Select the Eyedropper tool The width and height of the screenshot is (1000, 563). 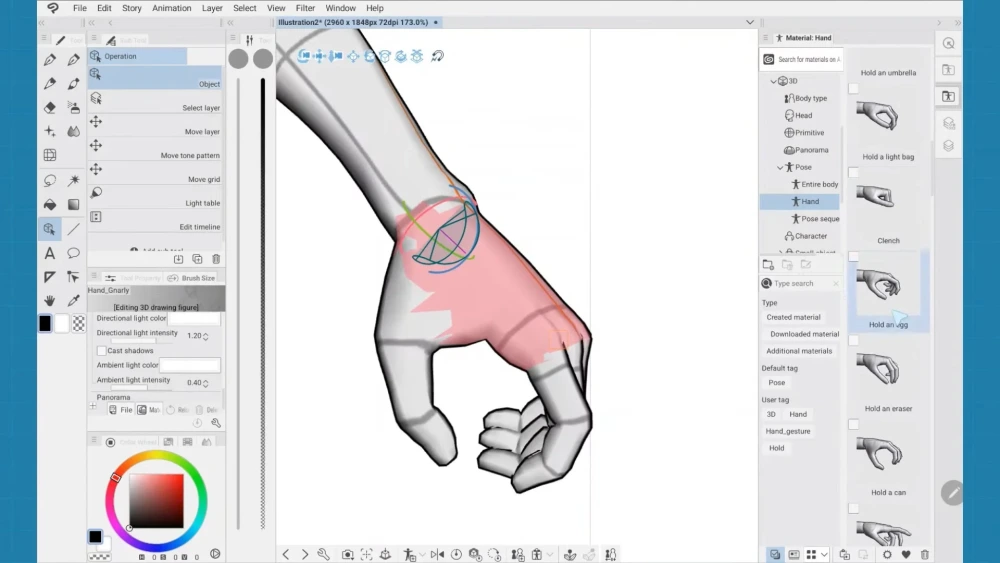coord(73,300)
